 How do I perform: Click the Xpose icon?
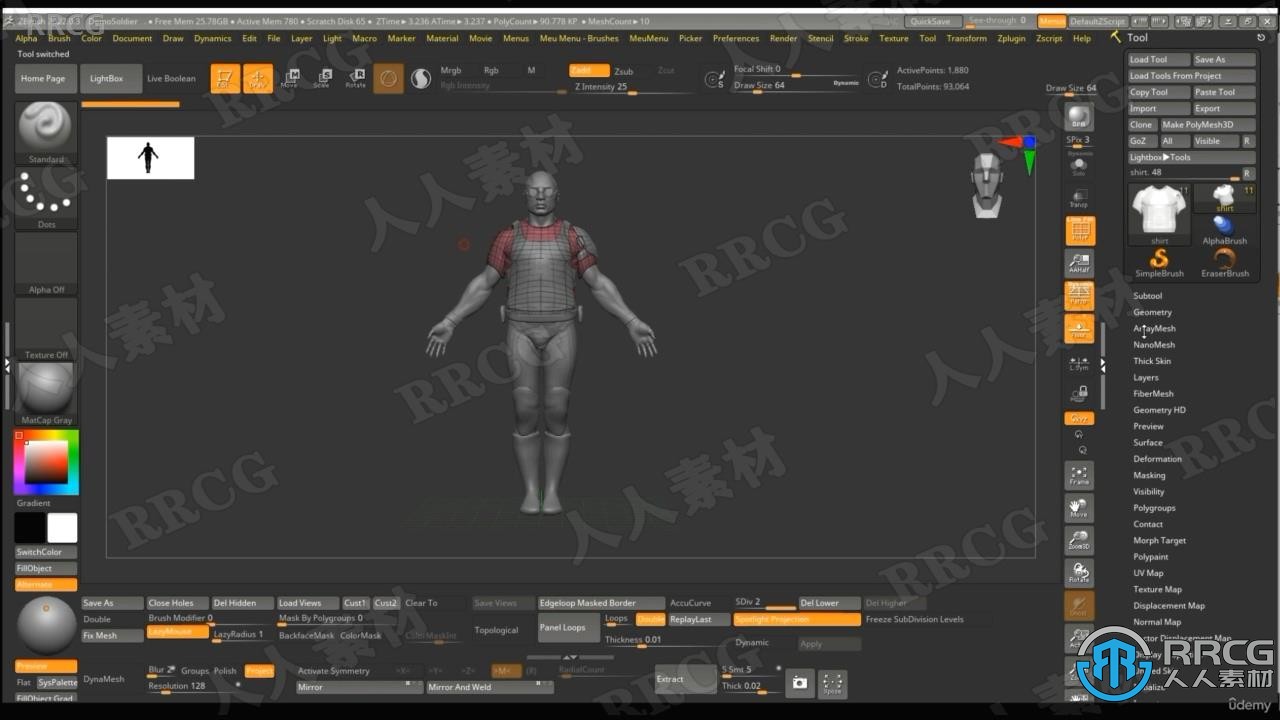(x=832, y=682)
